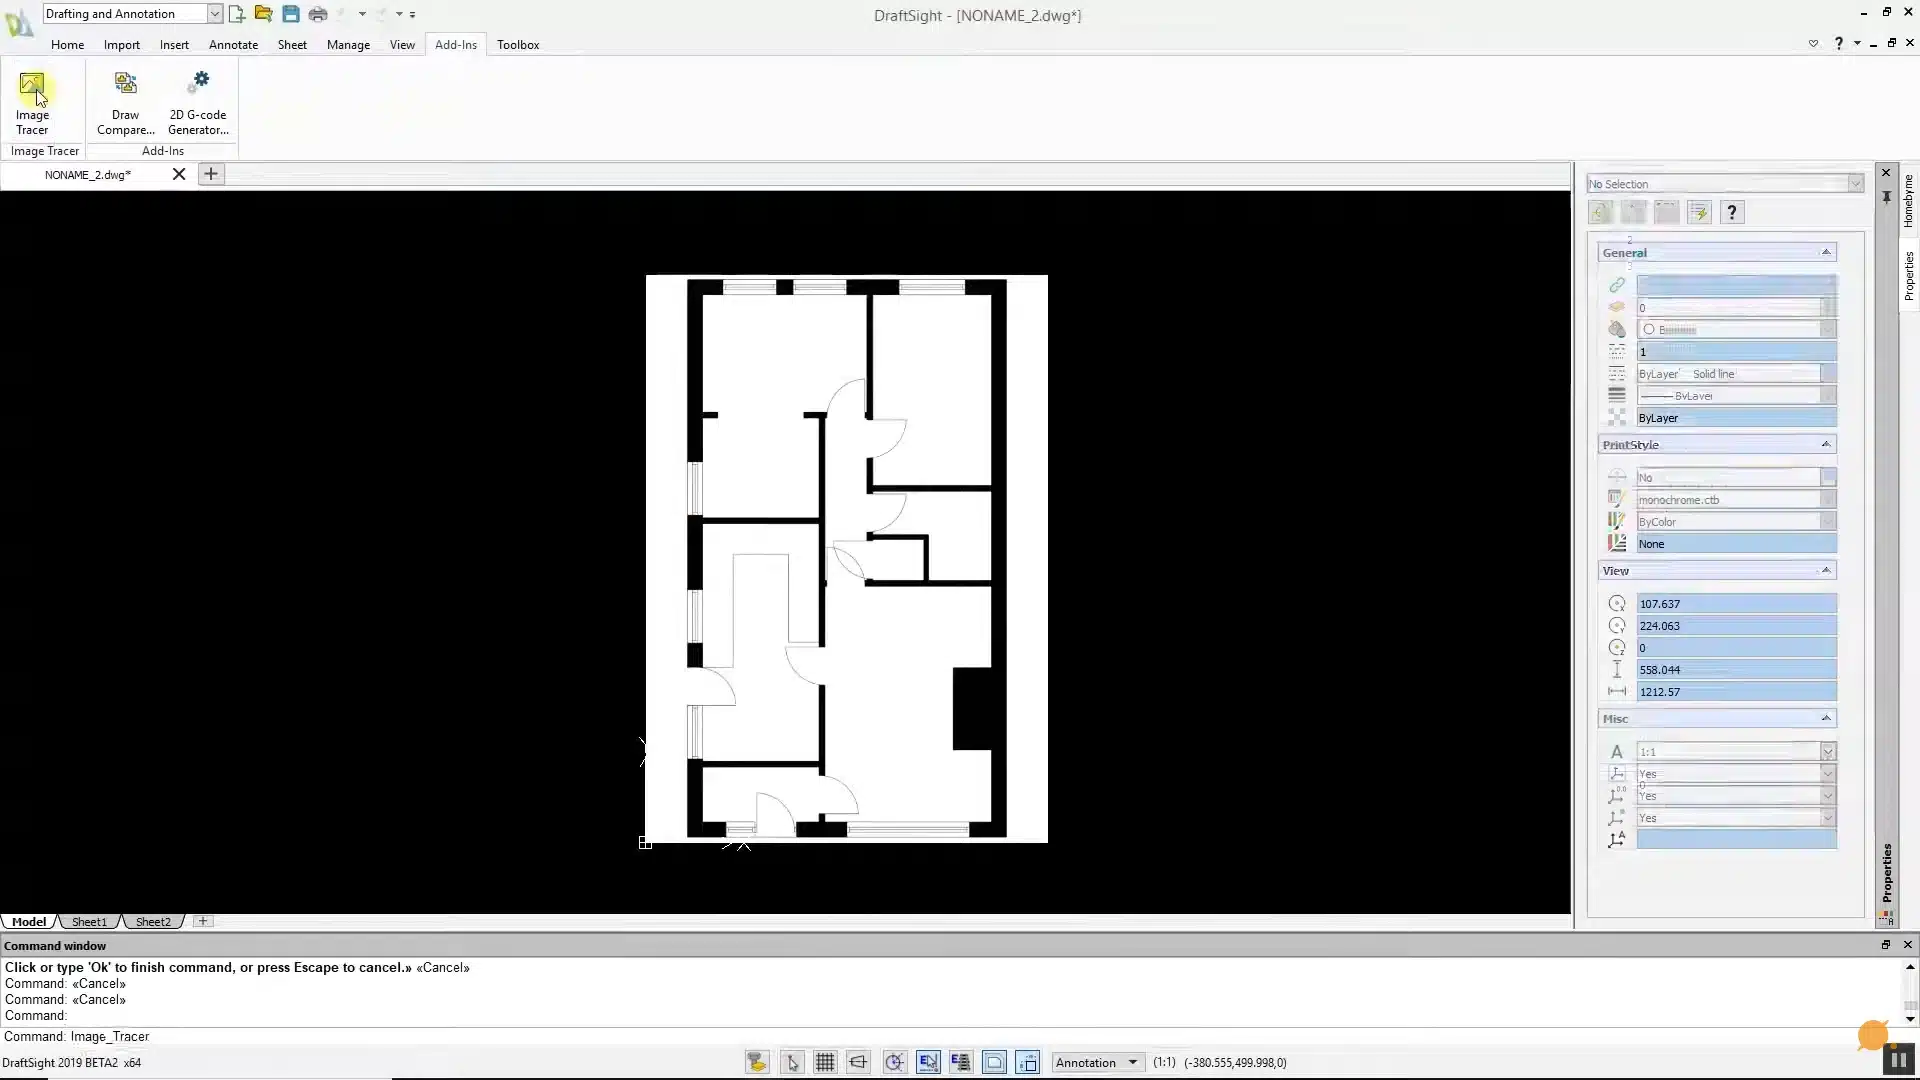Open the Annotation scale dropdown in status bar
The image size is (1920, 1080).
[x=1133, y=1062]
